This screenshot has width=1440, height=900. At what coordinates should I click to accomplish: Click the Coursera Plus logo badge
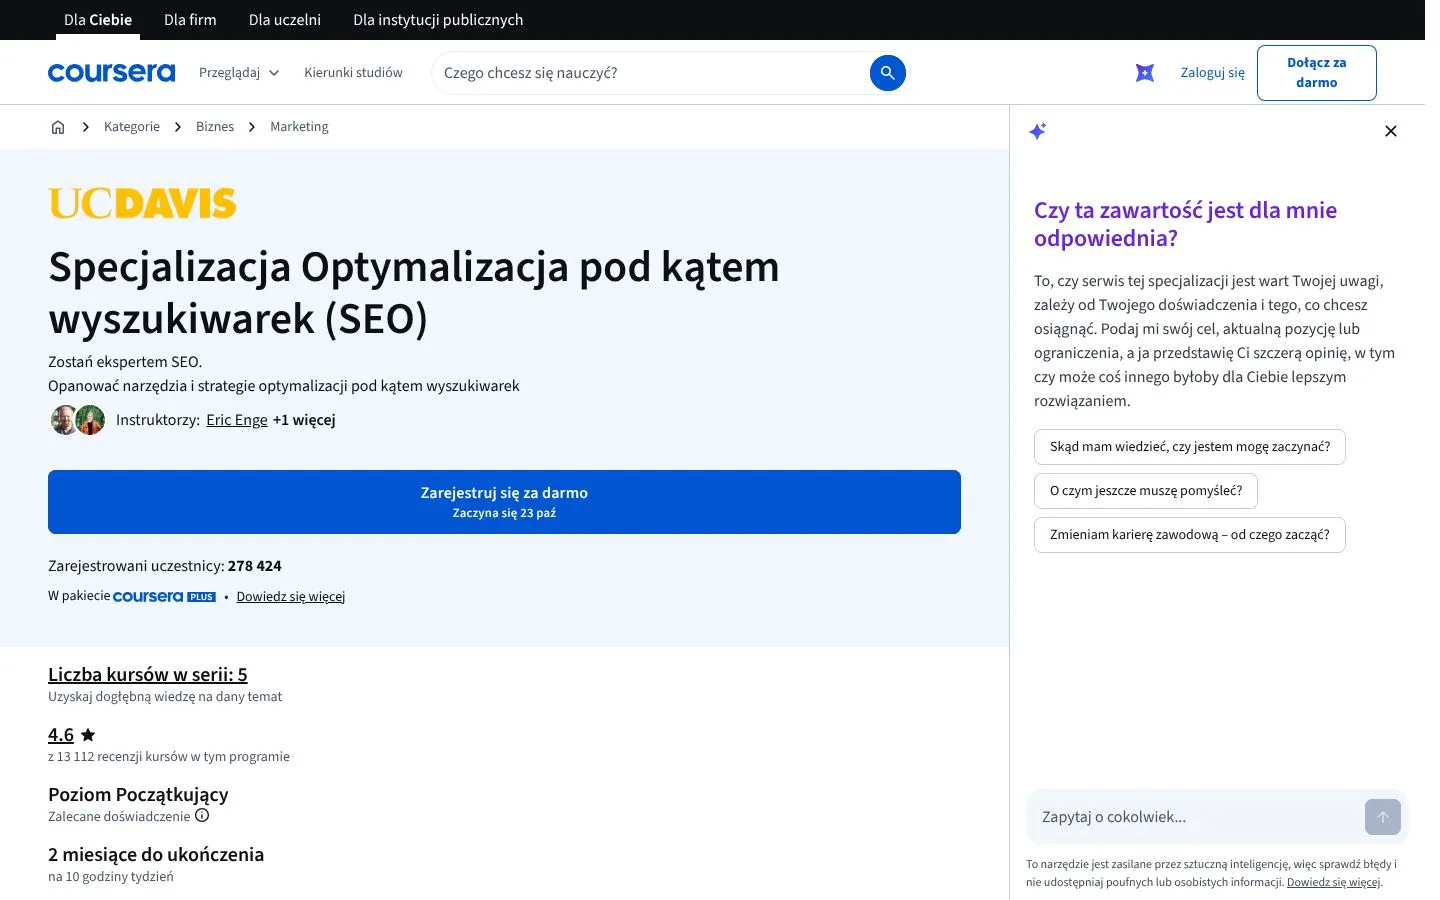coord(164,597)
